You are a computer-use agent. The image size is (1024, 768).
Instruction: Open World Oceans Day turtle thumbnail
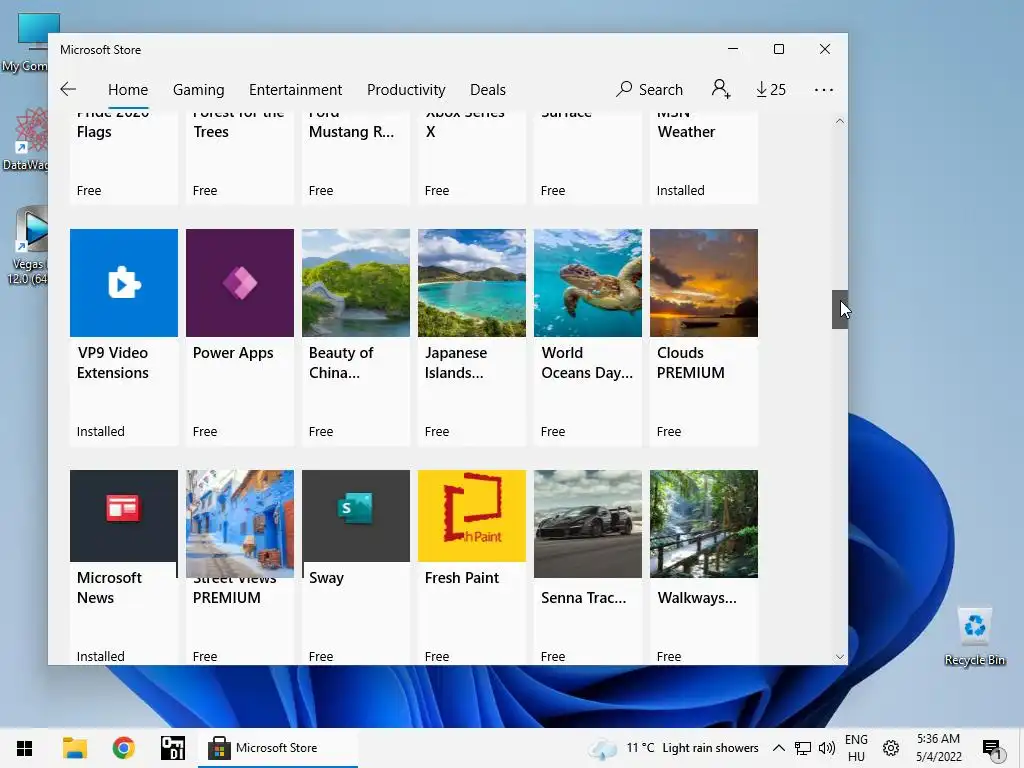pos(588,283)
